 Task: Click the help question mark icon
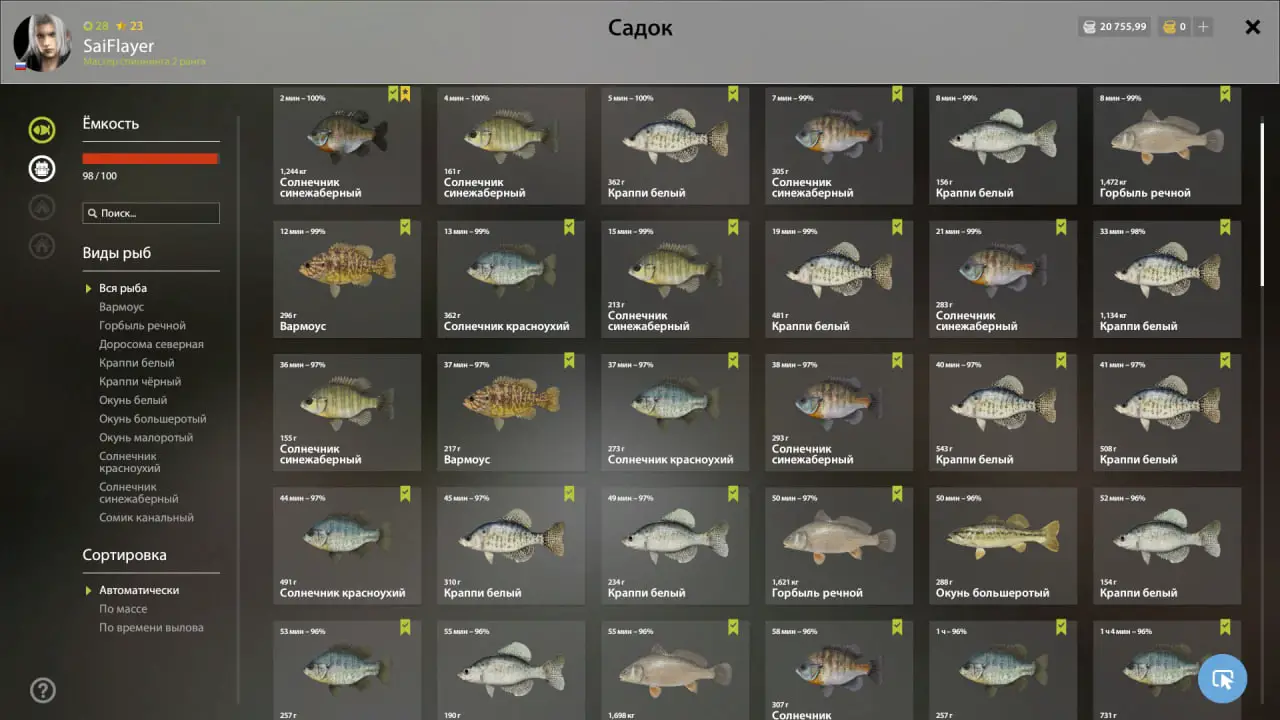pyautogui.click(x=43, y=690)
